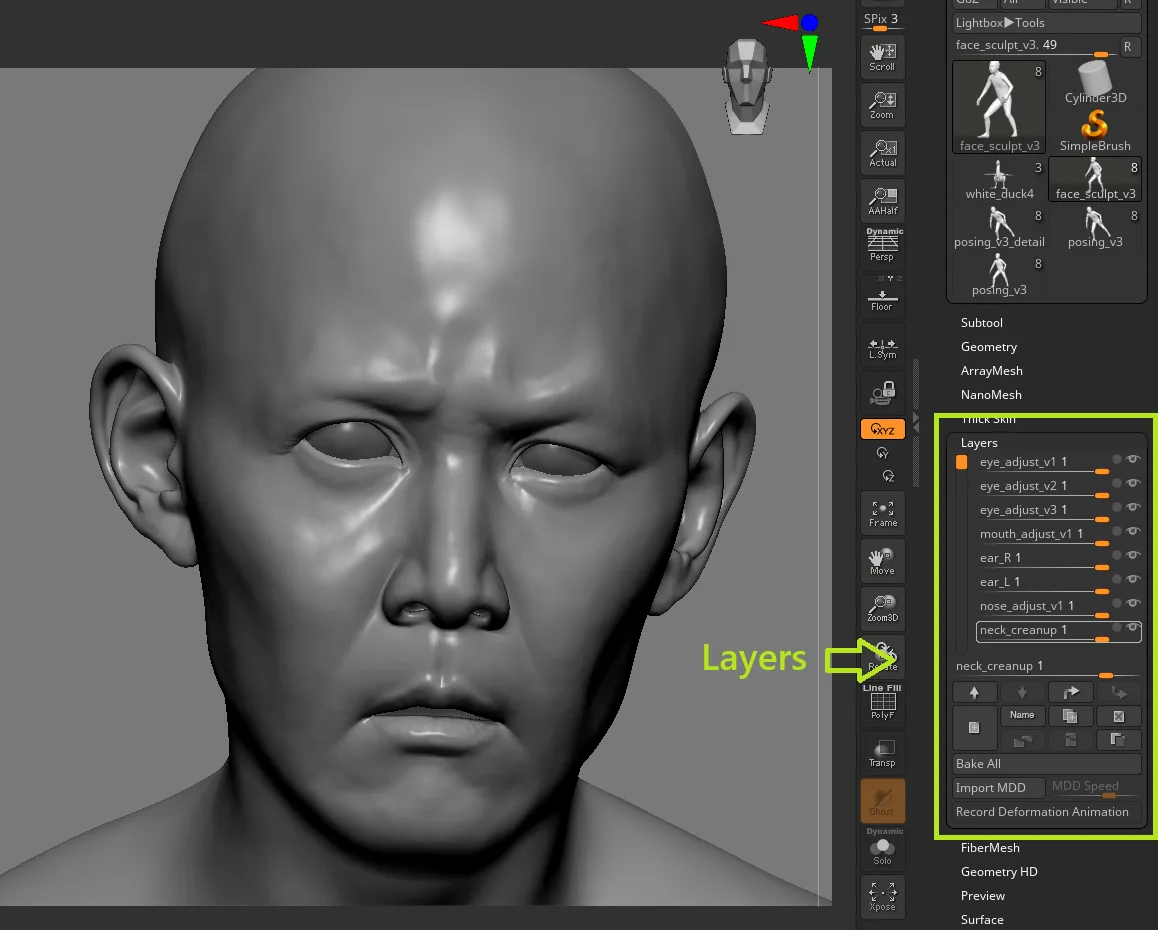Select the neck_creanup layer in list
This screenshot has height=930, width=1158.
click(1058, 630)
